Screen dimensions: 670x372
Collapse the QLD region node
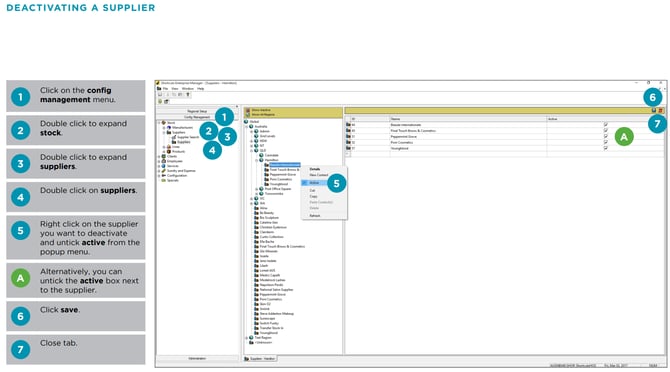click(x=252, y=150)
